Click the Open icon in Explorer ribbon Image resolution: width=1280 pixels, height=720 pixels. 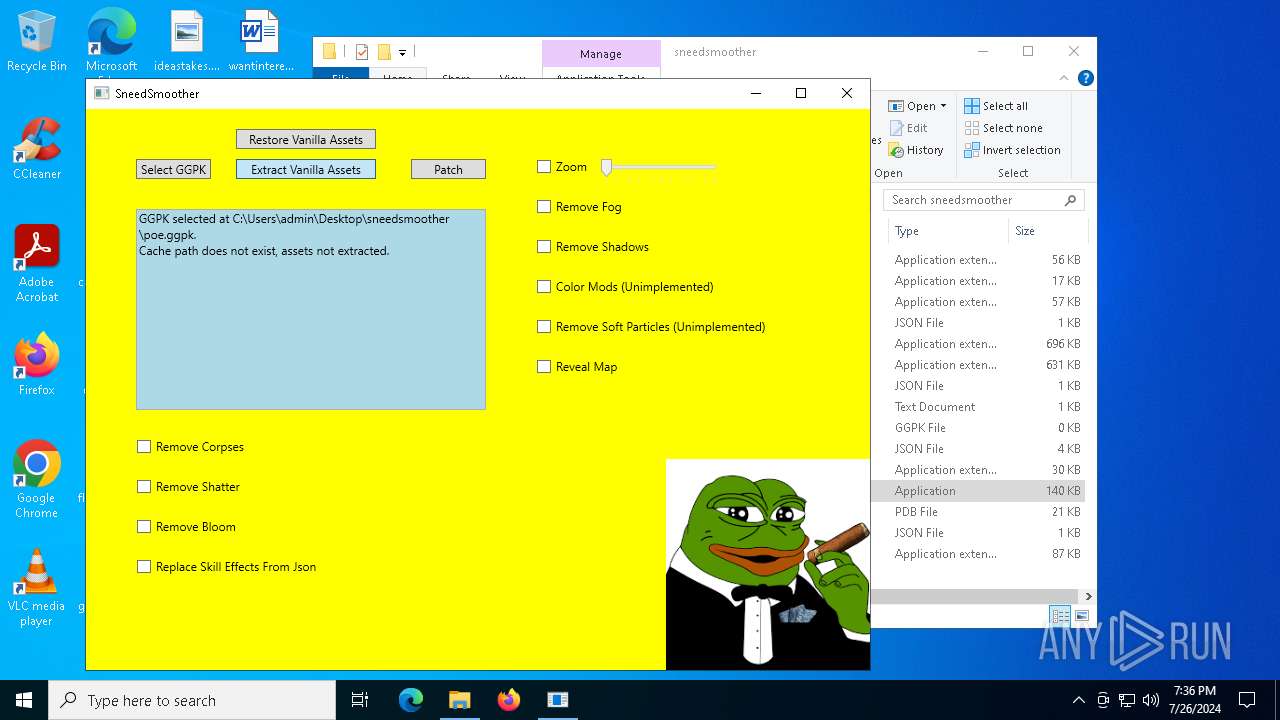(895, 106)
